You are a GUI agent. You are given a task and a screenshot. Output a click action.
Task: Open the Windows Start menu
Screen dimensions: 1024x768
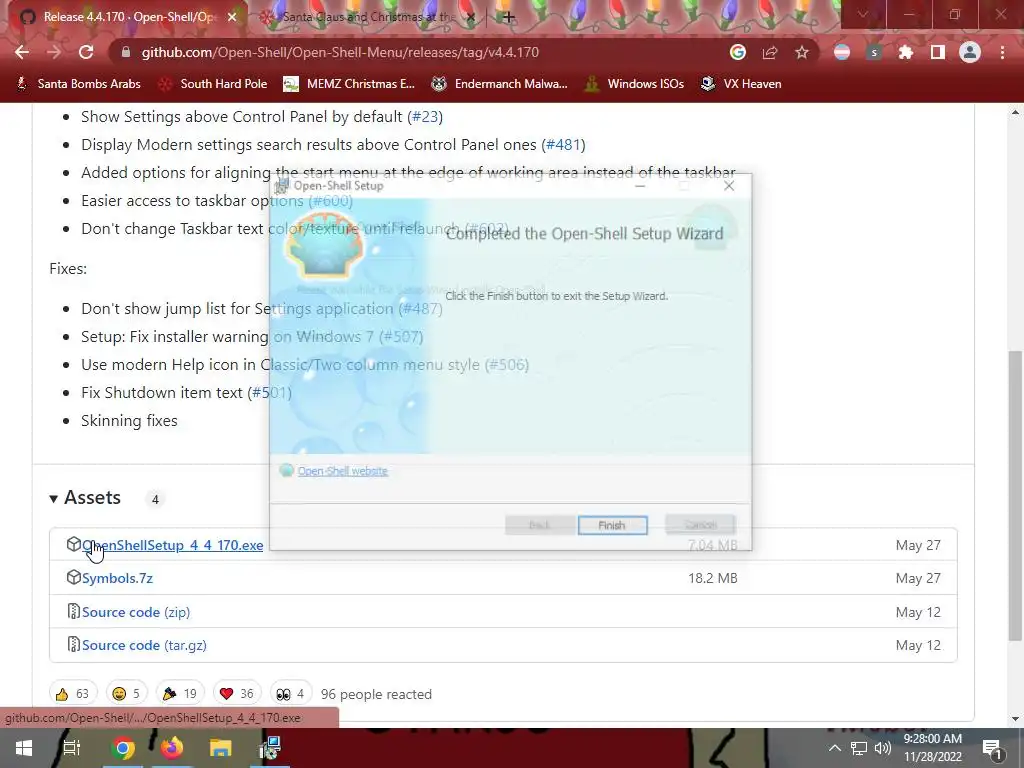click(24, 748)
